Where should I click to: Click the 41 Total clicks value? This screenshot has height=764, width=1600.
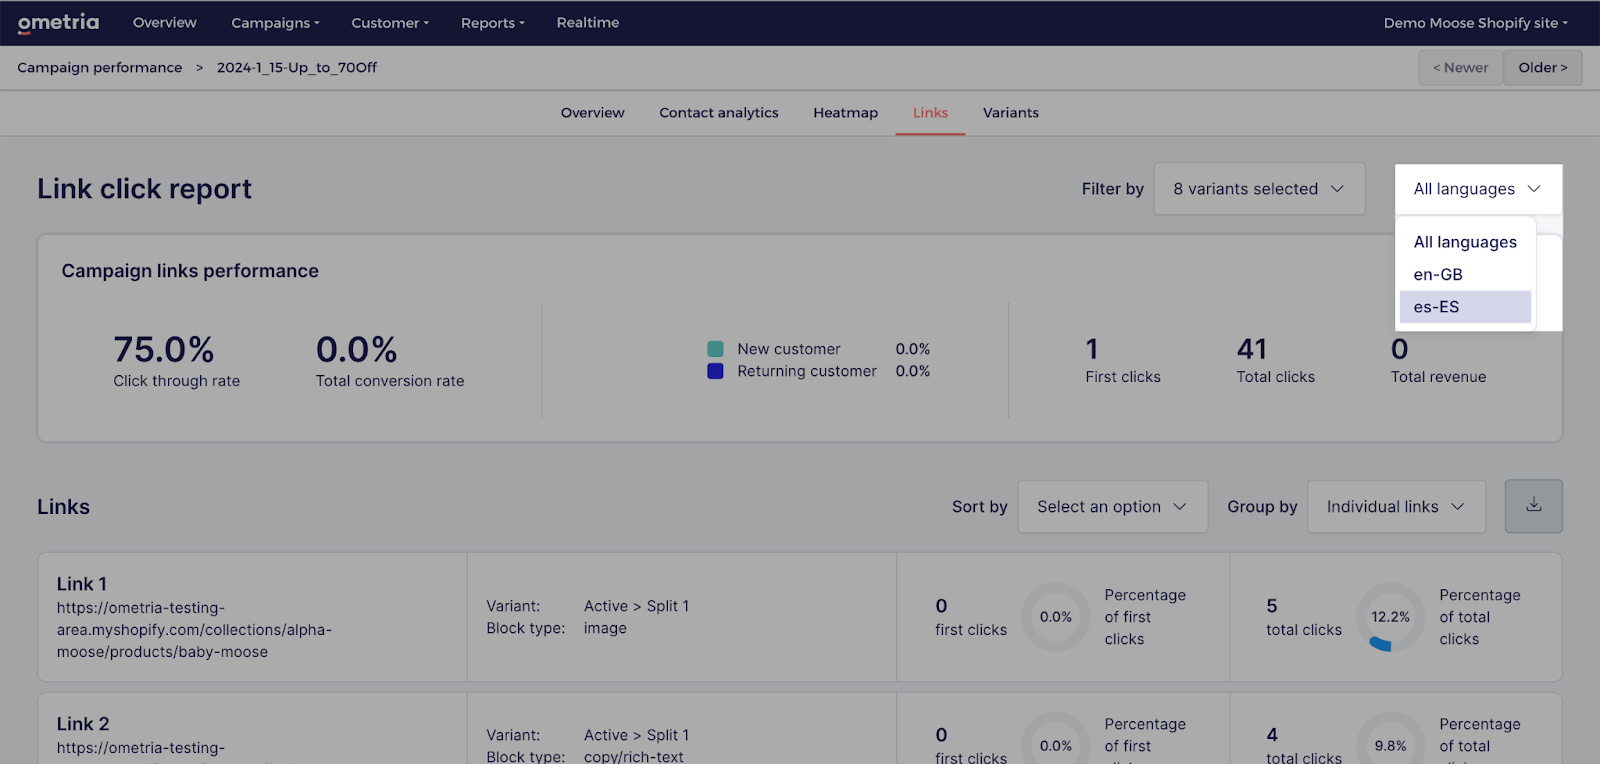(1252, 349)
